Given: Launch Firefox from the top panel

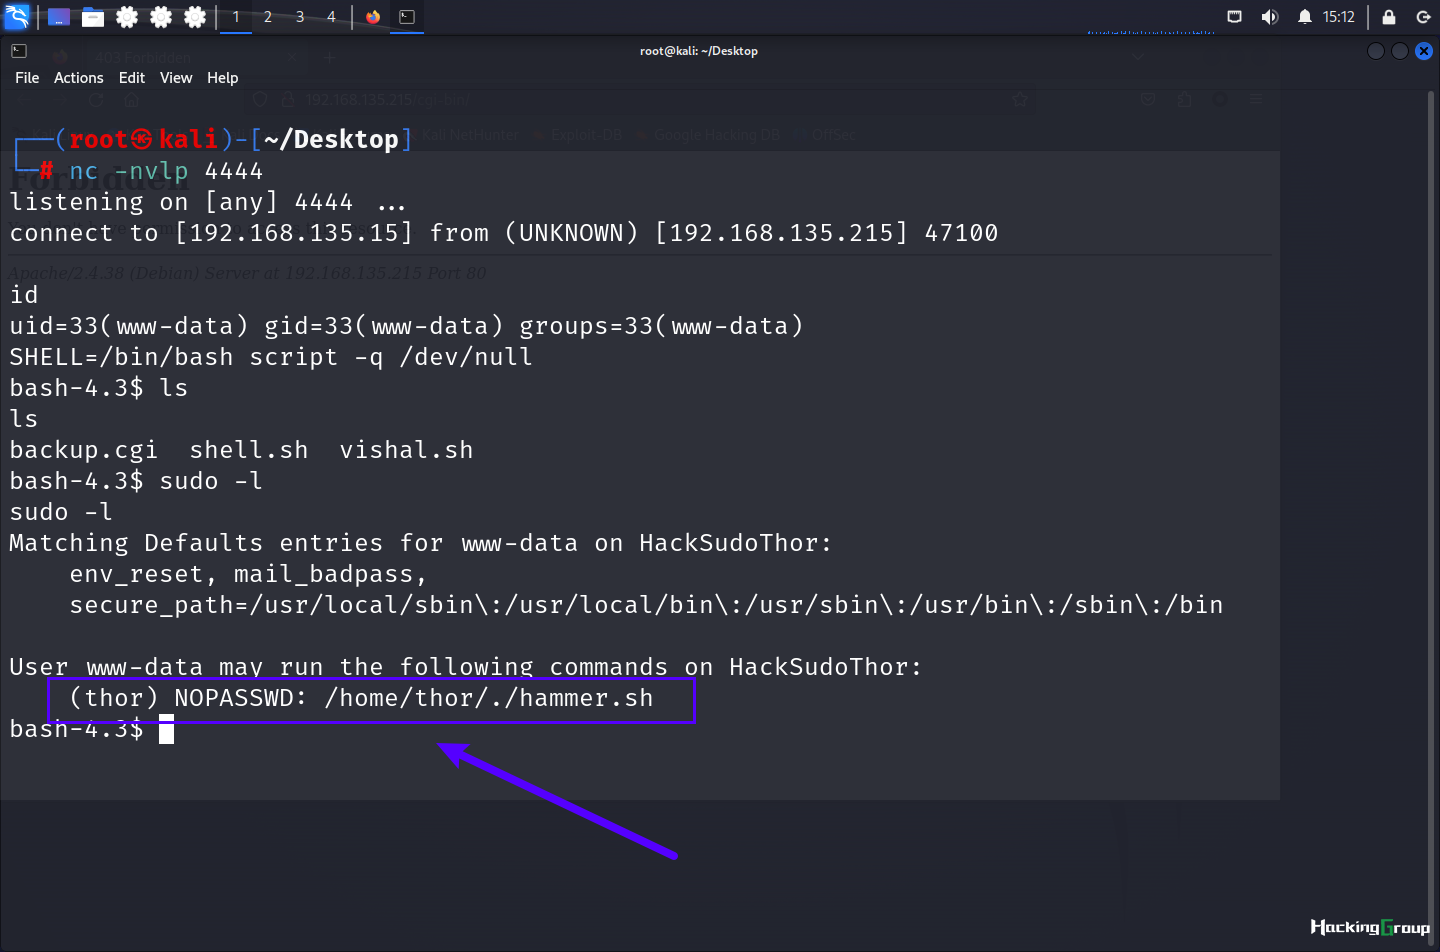Looking at the screenshot, I should pyautogui.click(x=373, y=17).
